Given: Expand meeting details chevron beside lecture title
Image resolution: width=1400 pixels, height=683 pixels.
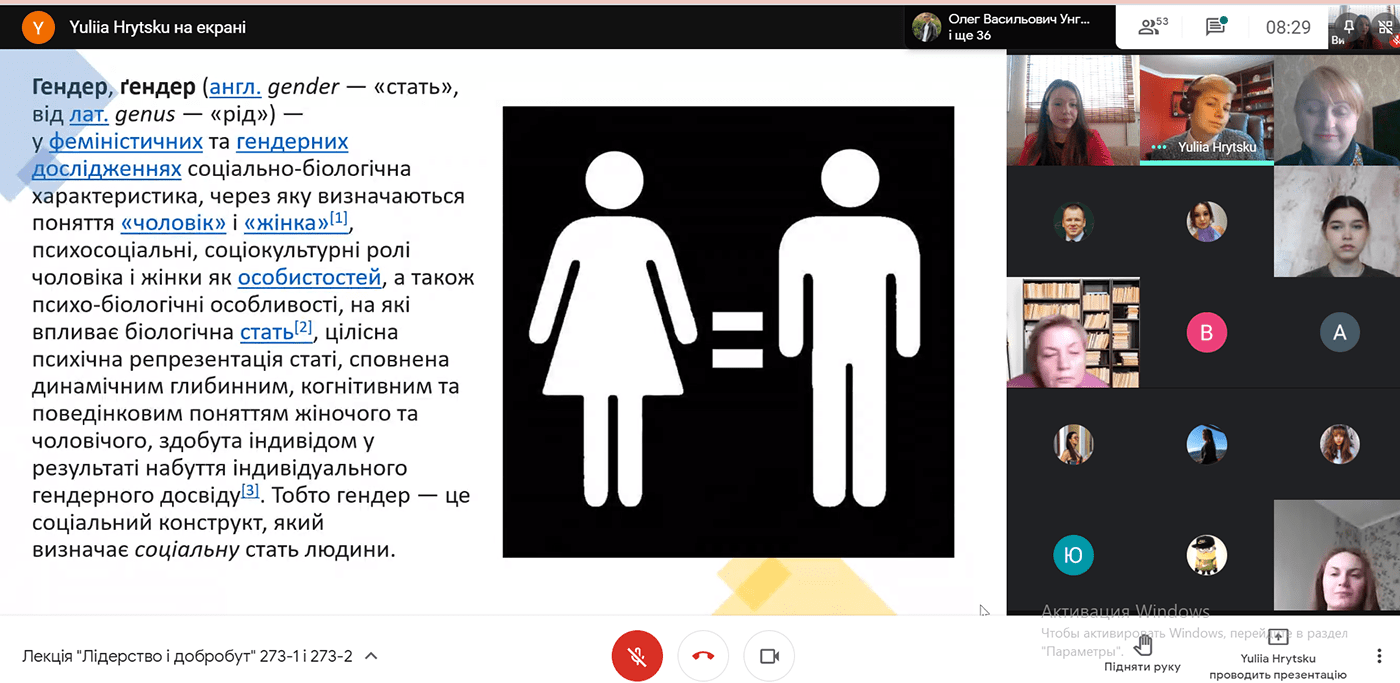Looking at the screenshot, I should coord(371,657).
